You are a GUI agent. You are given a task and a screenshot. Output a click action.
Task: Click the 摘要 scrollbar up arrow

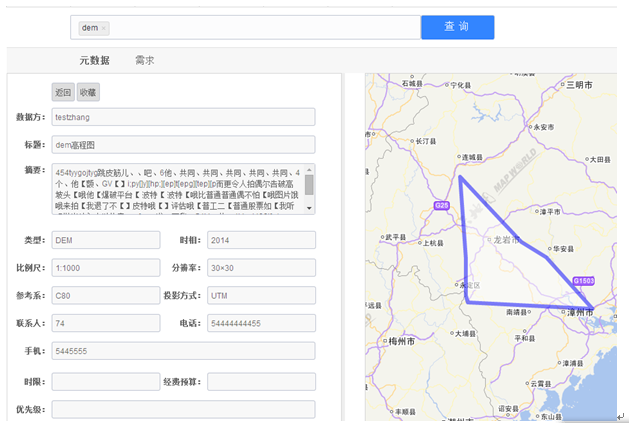pos(309,170)
